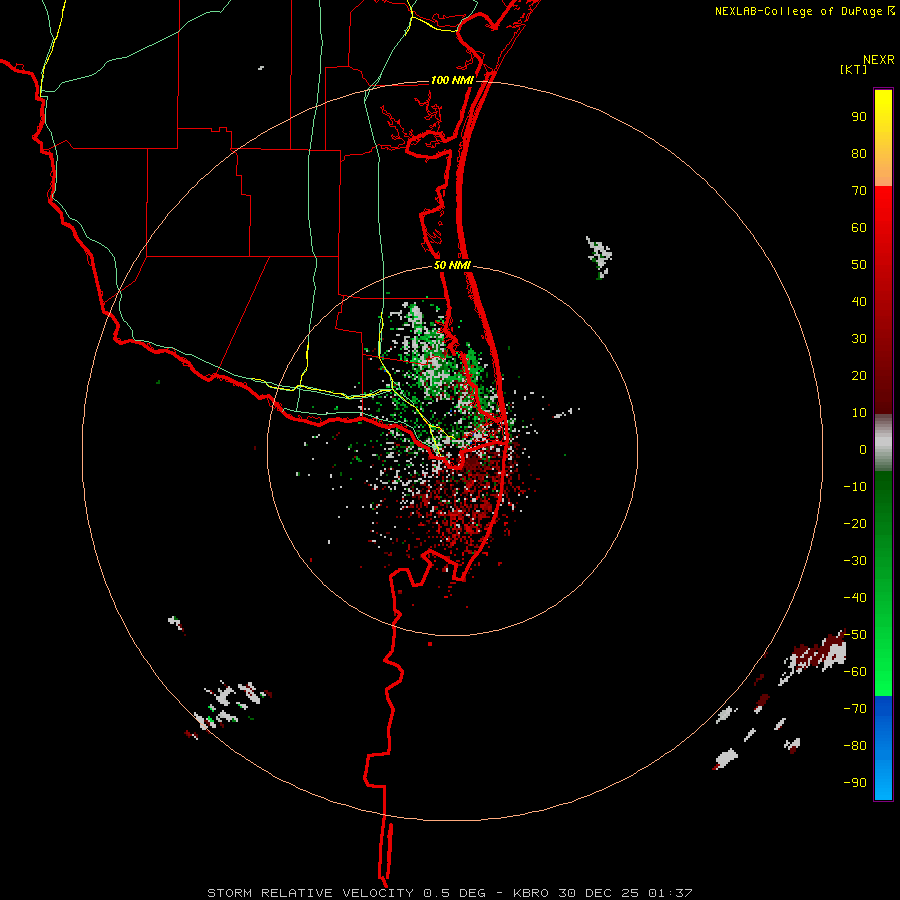Select the positive 10 scale value
The image size is (900, 900).
coord(859,413)
